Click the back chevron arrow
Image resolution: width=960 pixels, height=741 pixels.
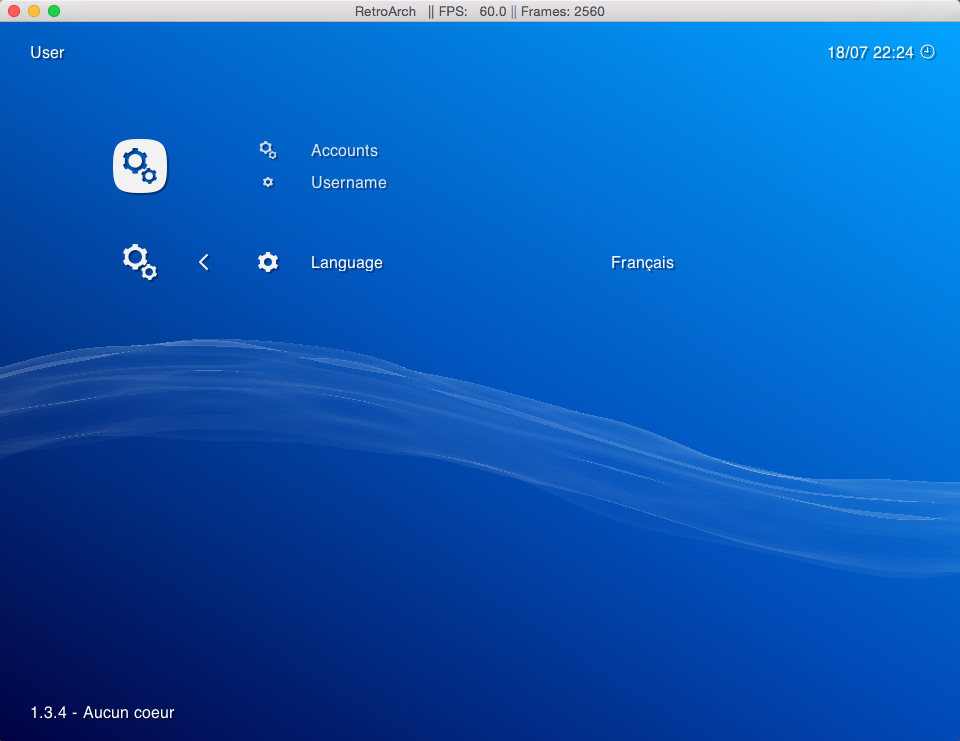[x=204, y=262]
